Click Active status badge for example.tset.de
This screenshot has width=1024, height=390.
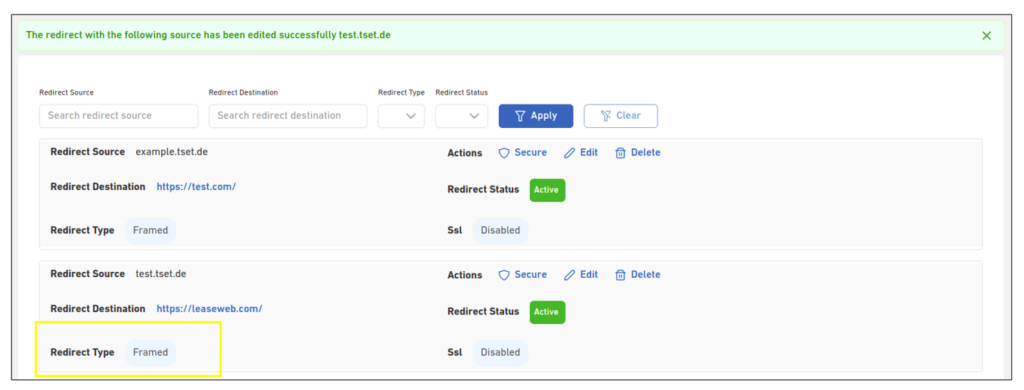pos(547,190)
